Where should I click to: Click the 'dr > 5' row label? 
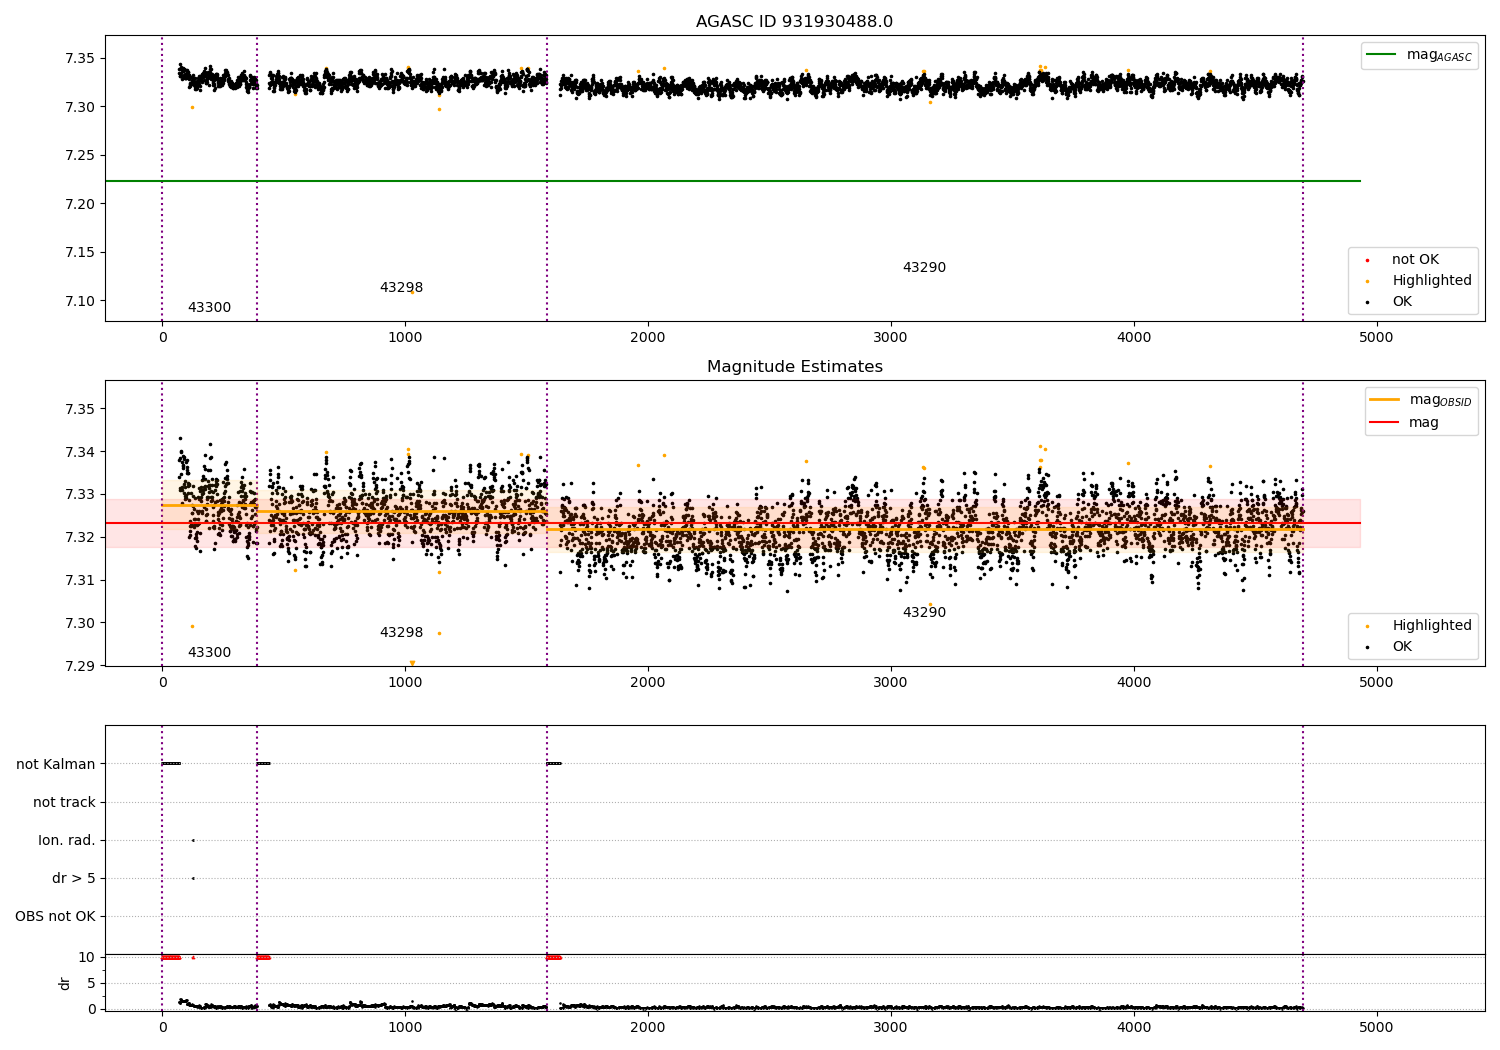coord(74,878)
